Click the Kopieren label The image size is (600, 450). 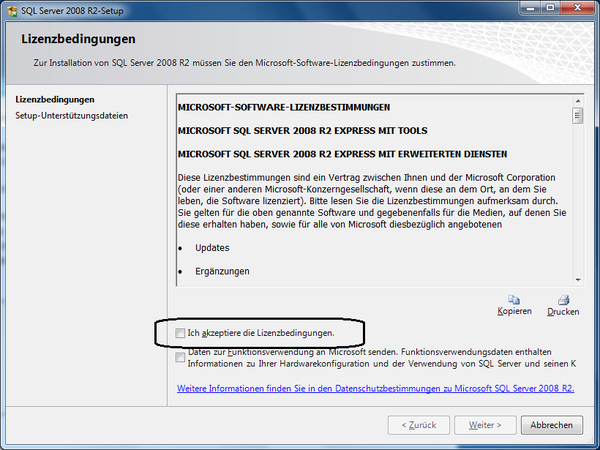514,311
